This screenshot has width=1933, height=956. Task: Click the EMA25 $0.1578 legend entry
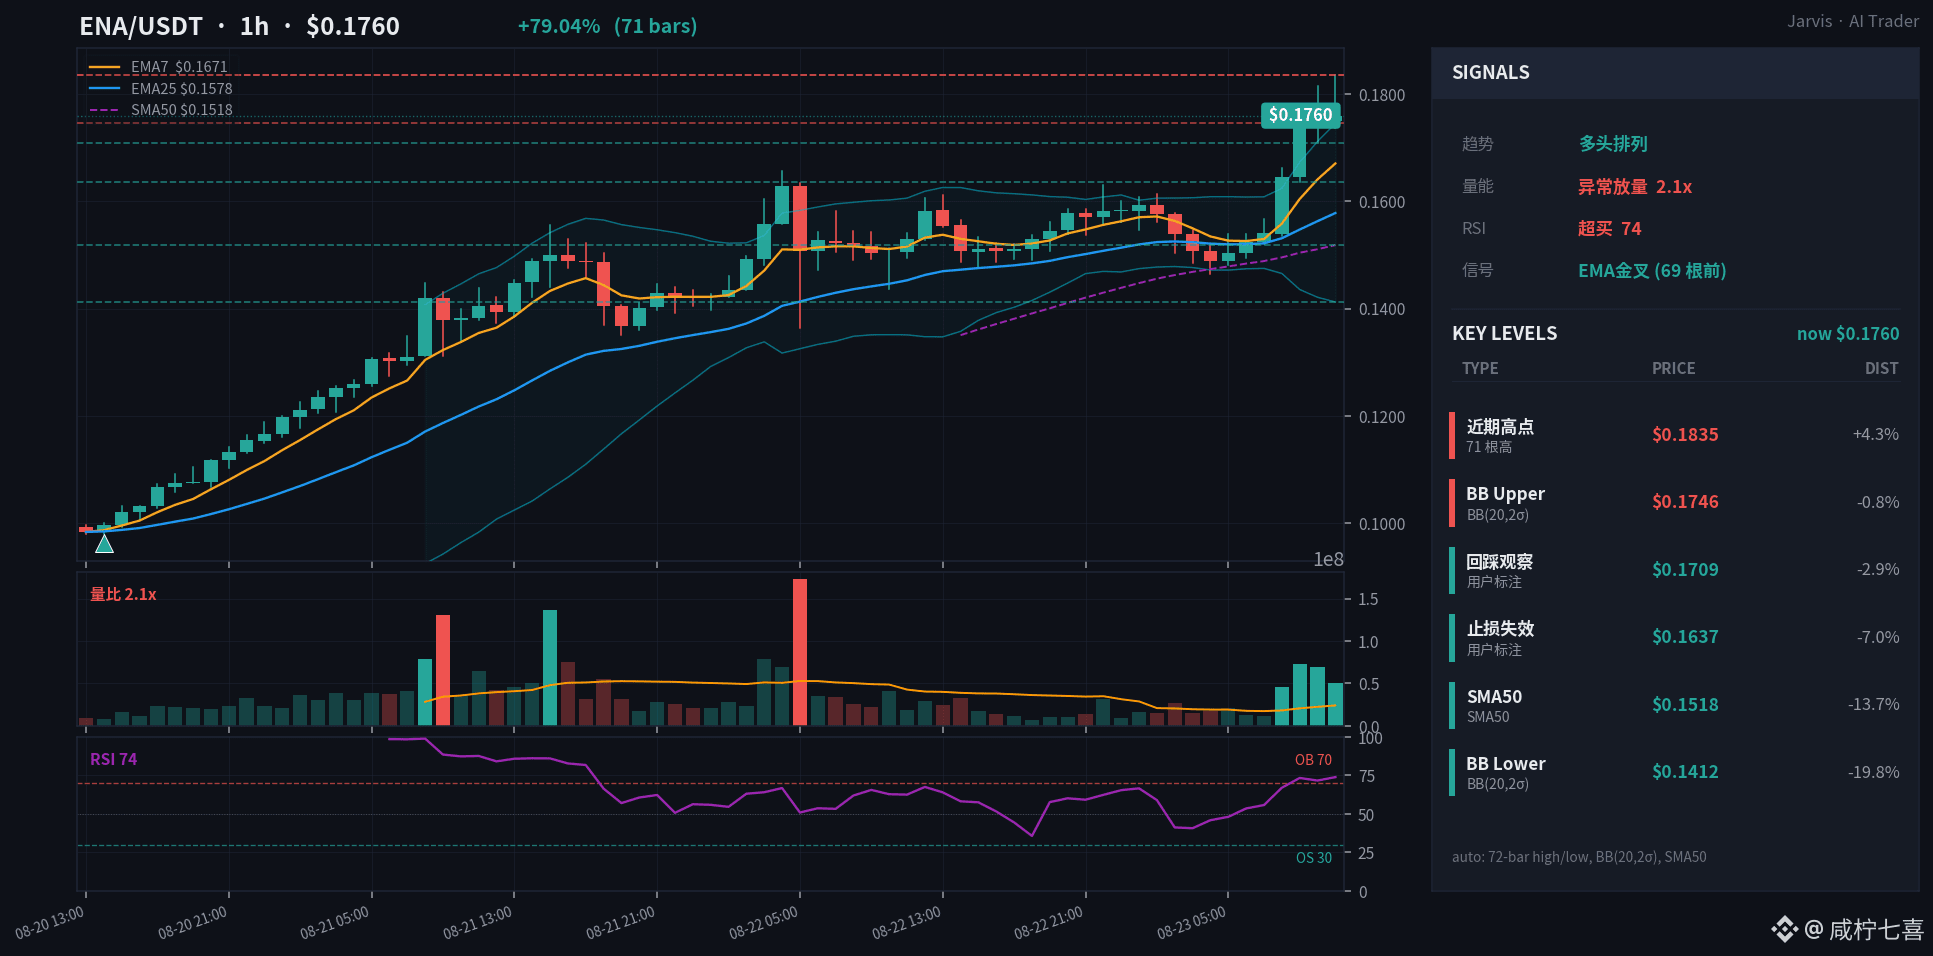pos(182,89)
